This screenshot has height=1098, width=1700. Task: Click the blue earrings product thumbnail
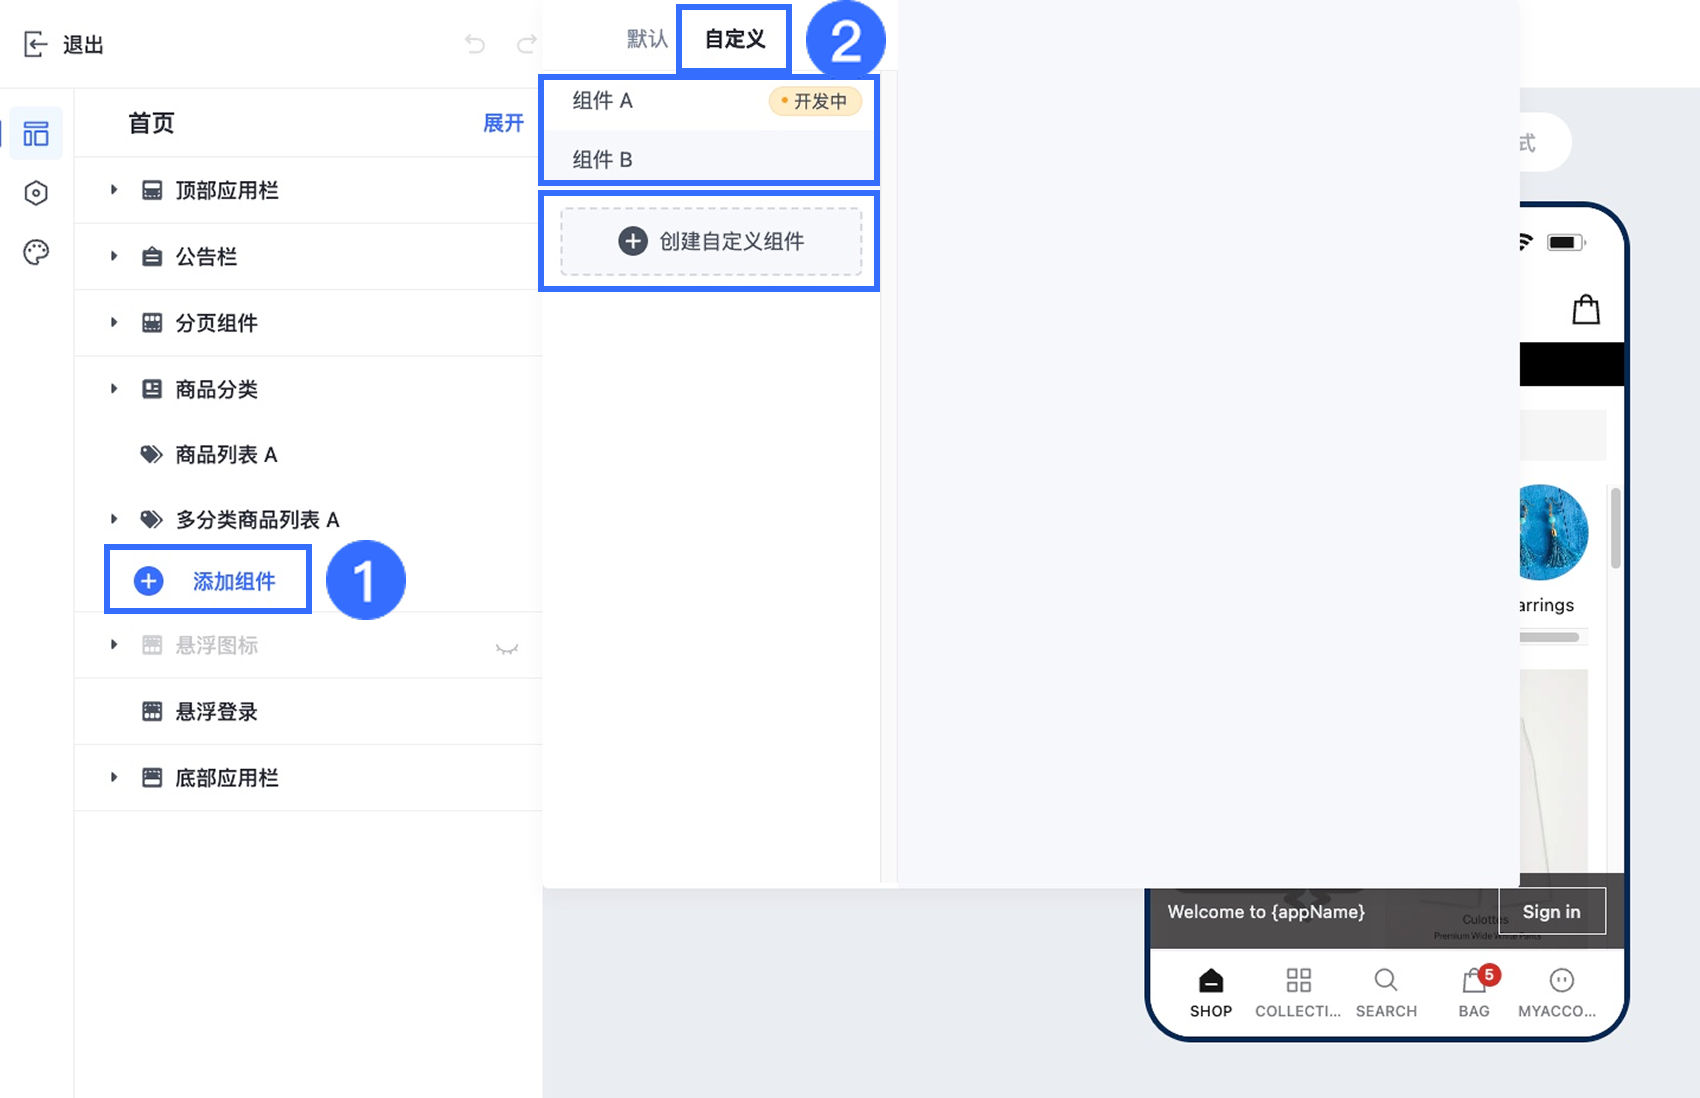pos(1553,532)
